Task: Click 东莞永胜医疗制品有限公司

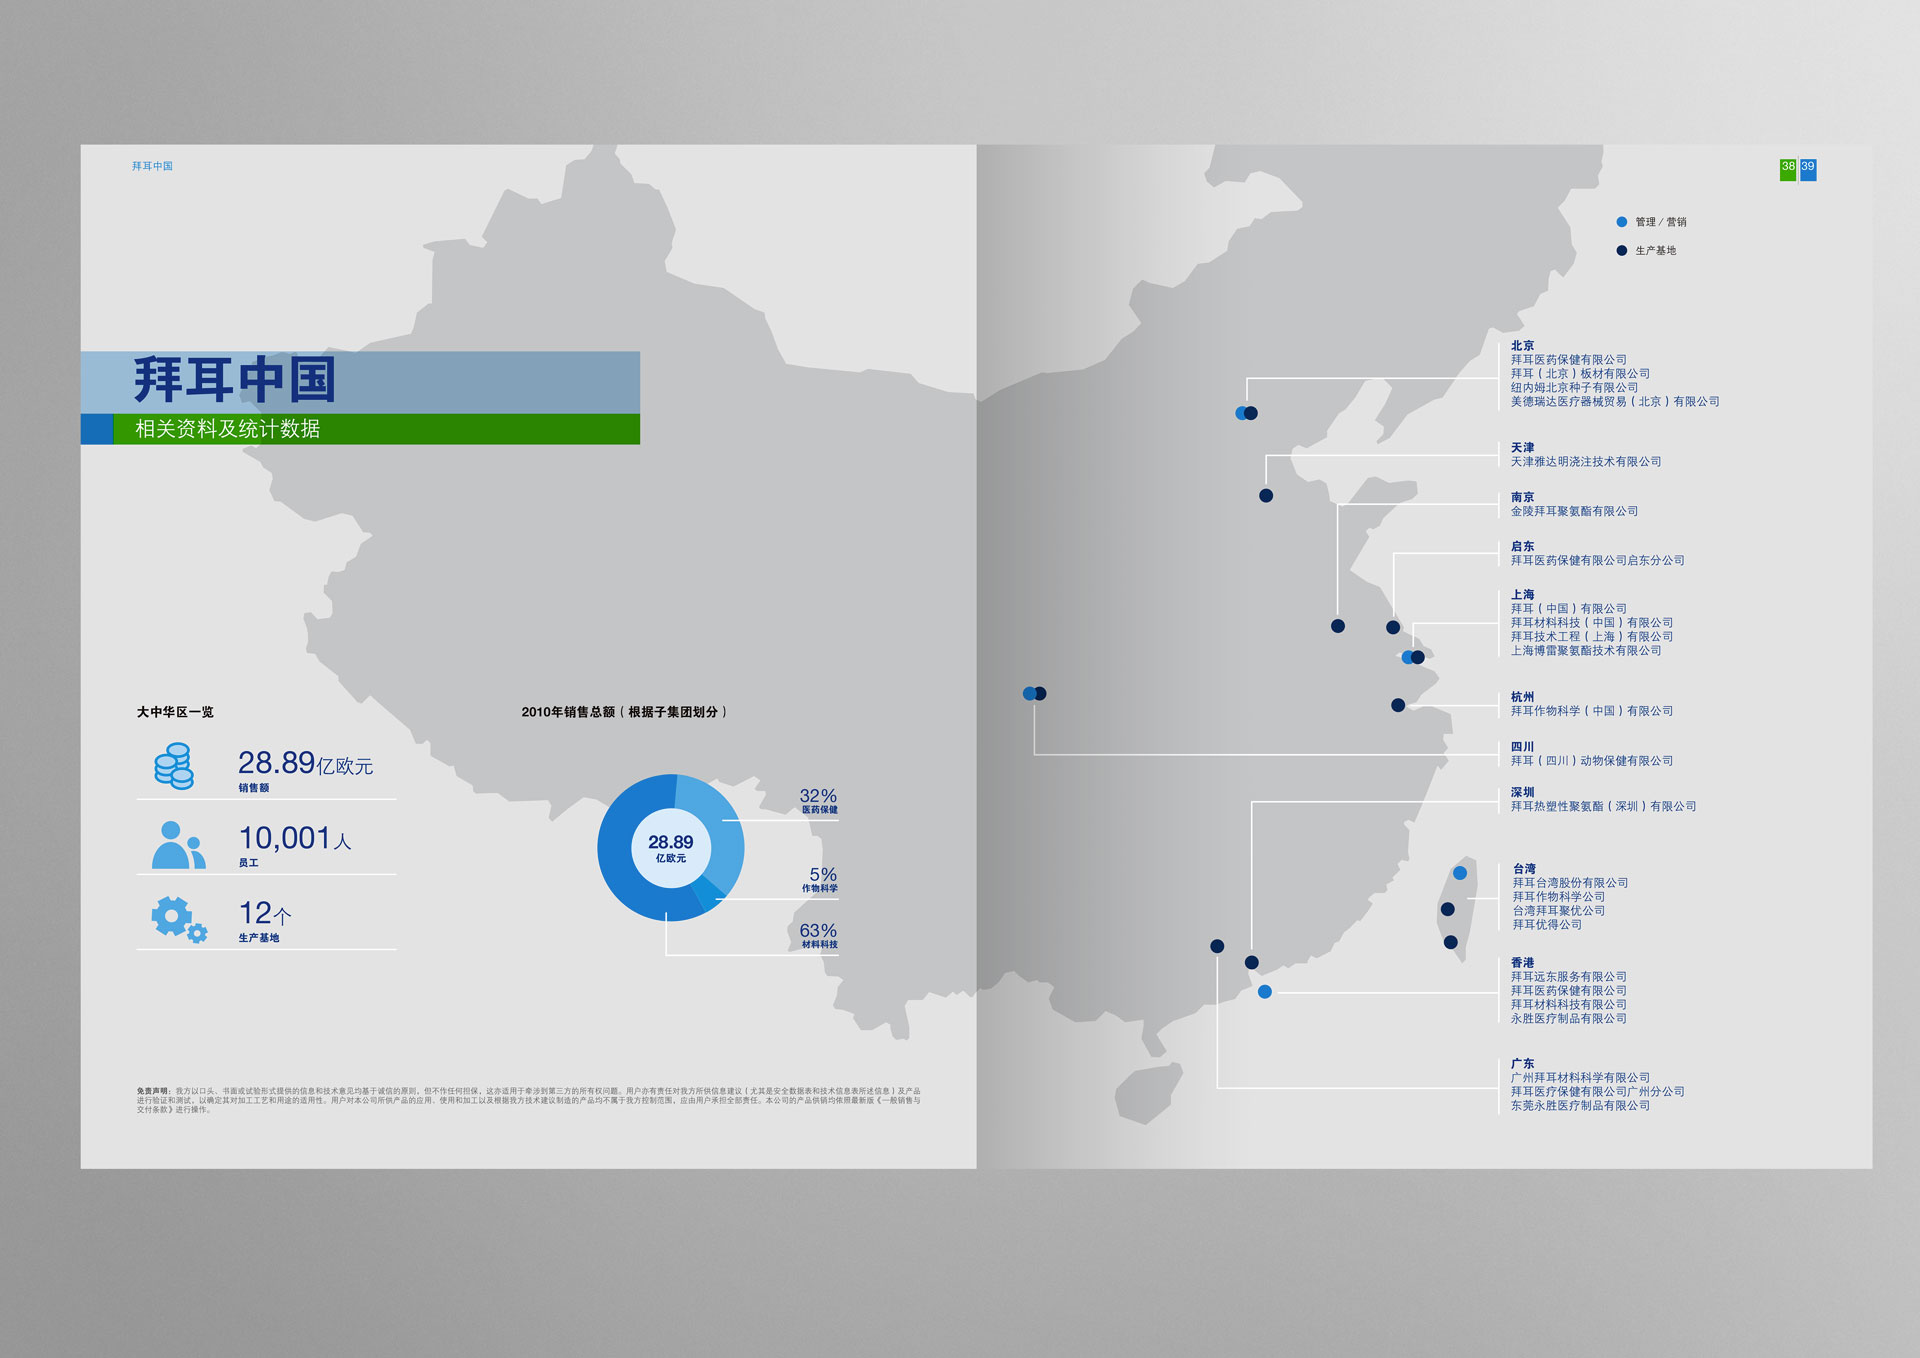Action: pos(1580,1106)
